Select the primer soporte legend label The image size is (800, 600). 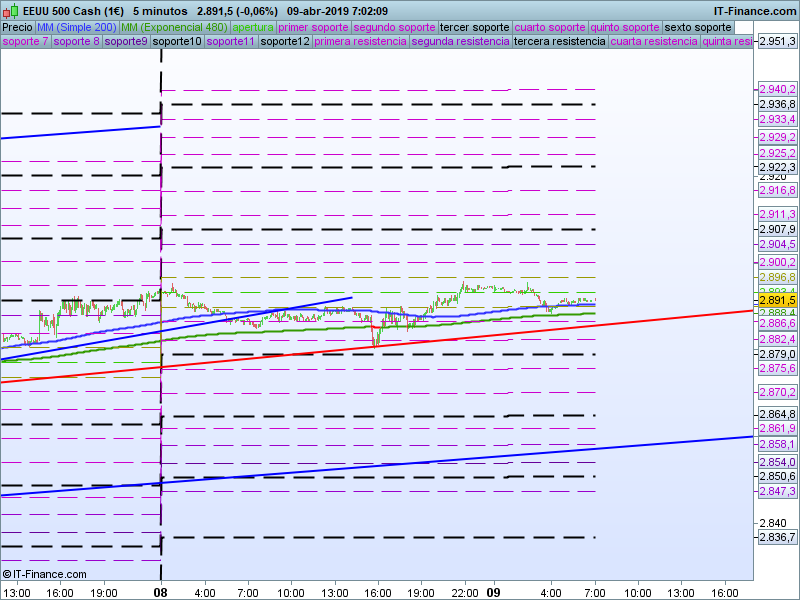point(314,27)
